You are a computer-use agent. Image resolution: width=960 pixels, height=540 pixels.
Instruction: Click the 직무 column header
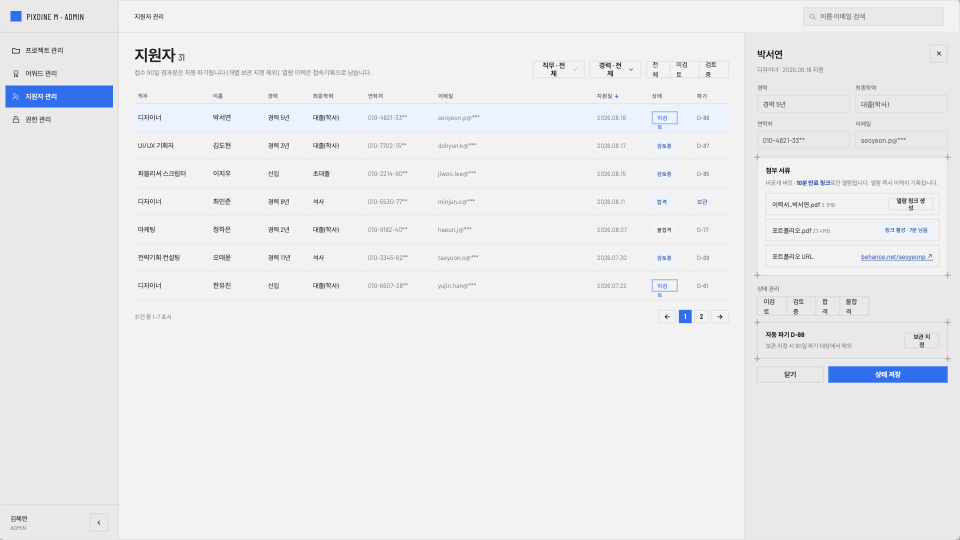[x=143, y=96]
